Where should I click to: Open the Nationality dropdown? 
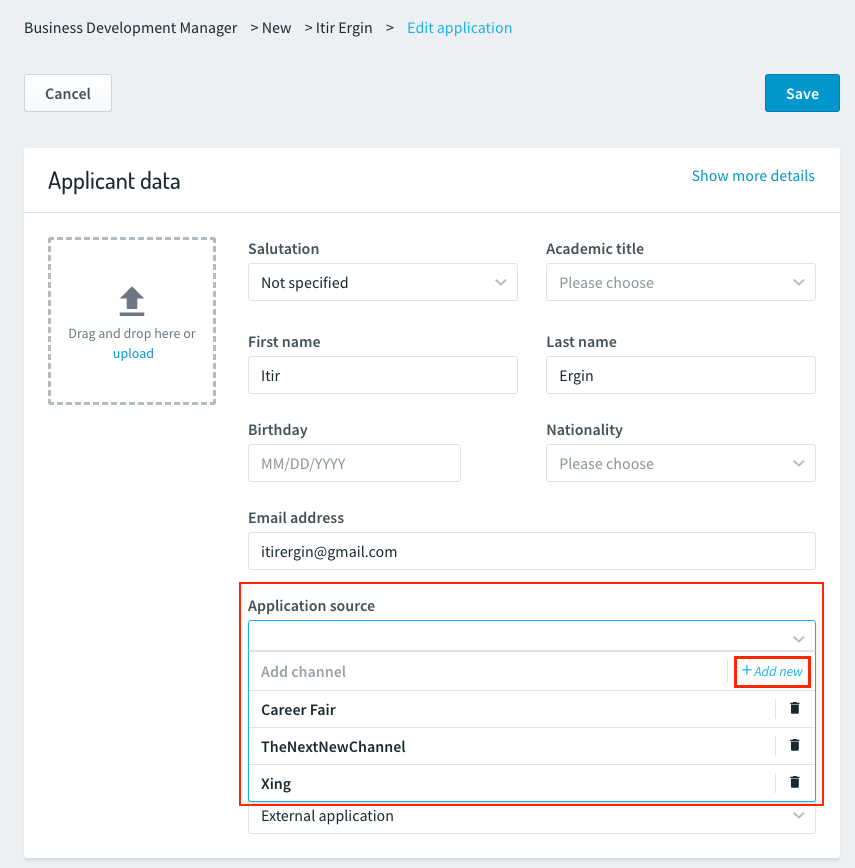[x=681, y=463]
